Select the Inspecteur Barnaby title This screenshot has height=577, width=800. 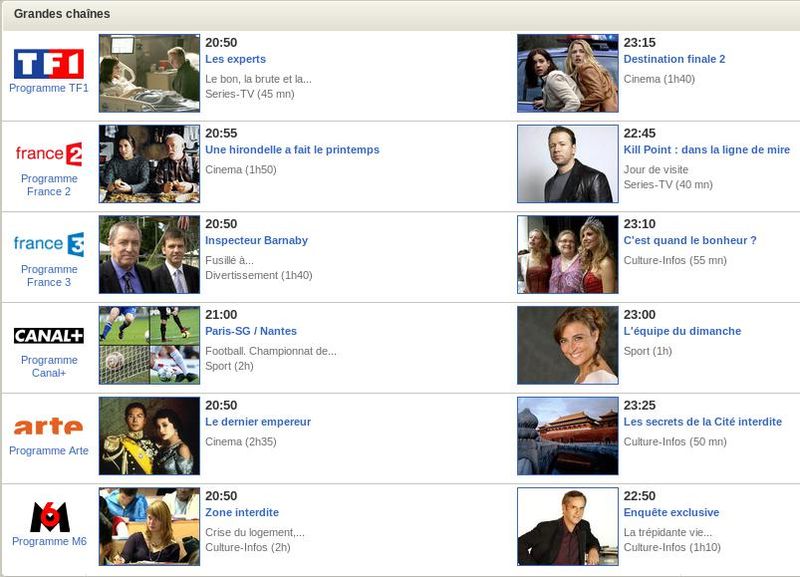256,240
